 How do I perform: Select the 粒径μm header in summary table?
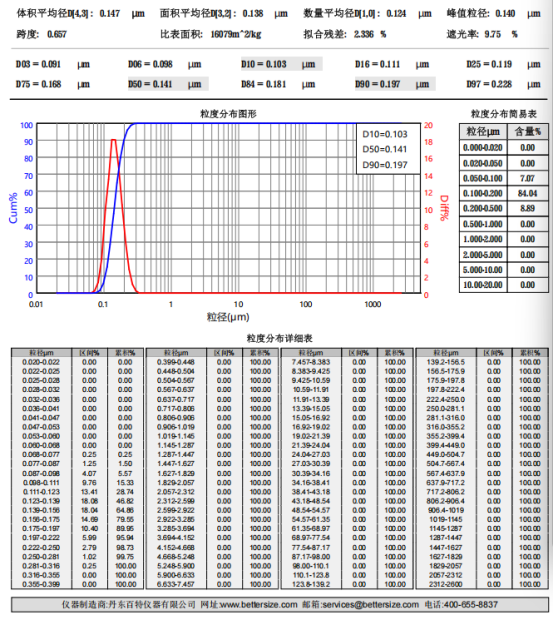(483, 132)
